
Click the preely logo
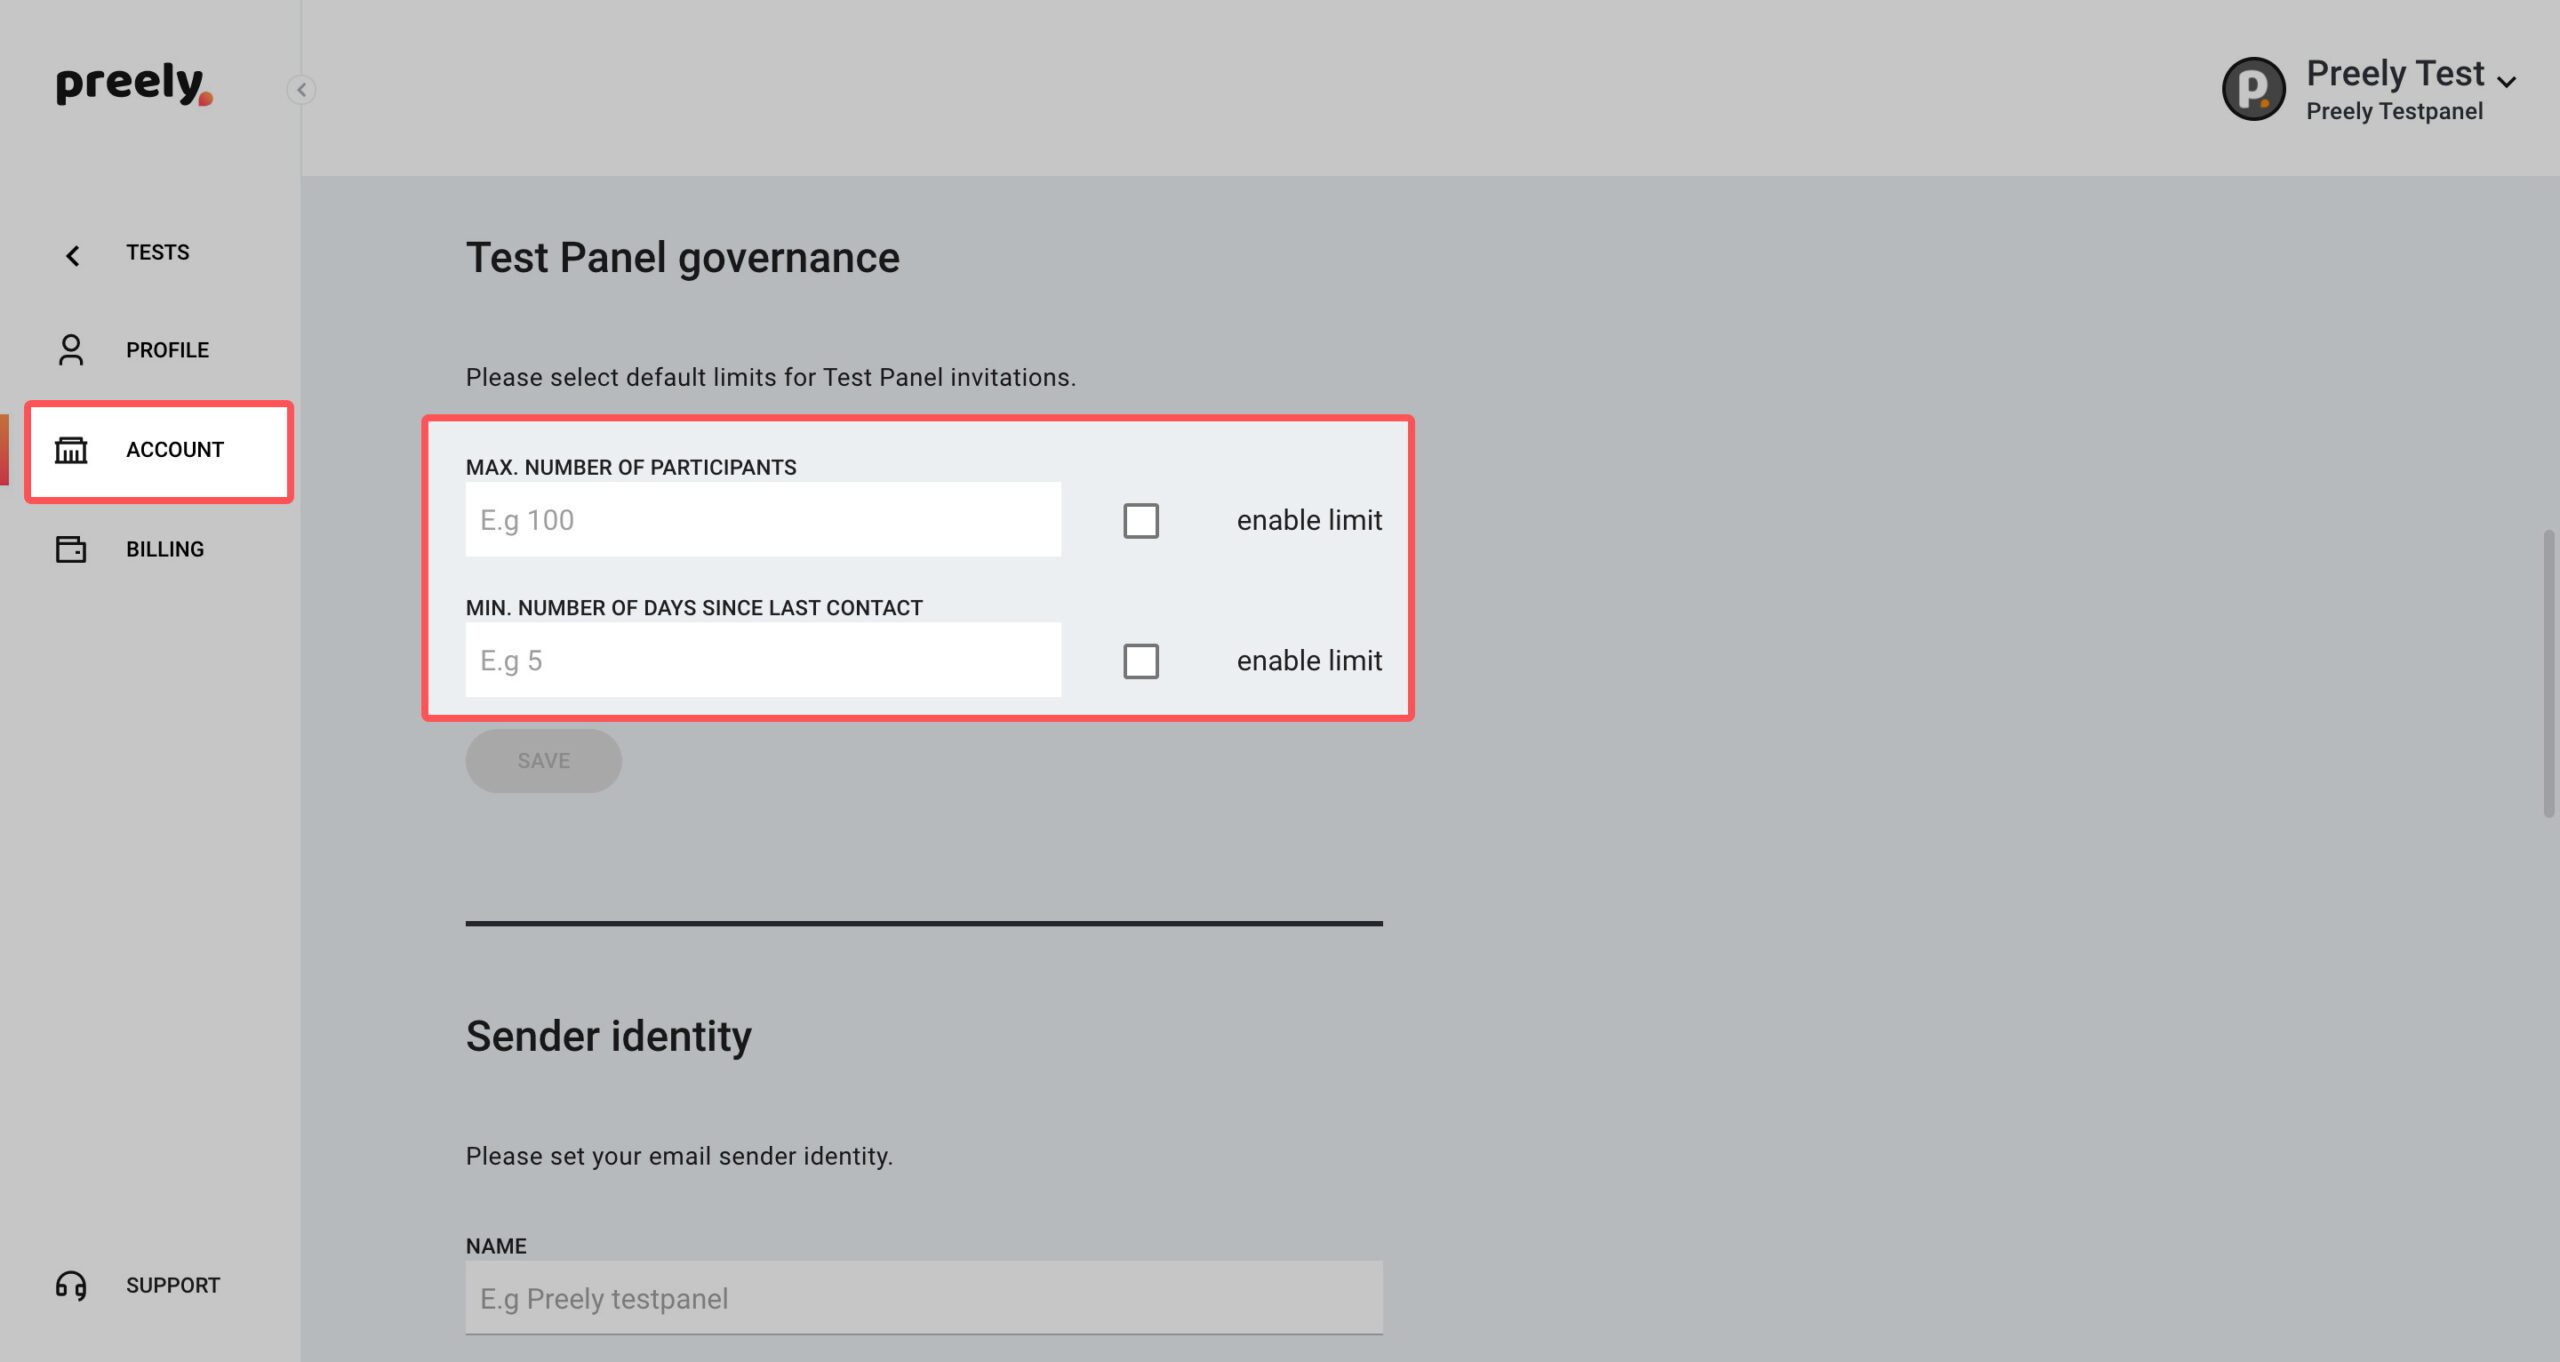pyautogui.click(x=134, y=84)
